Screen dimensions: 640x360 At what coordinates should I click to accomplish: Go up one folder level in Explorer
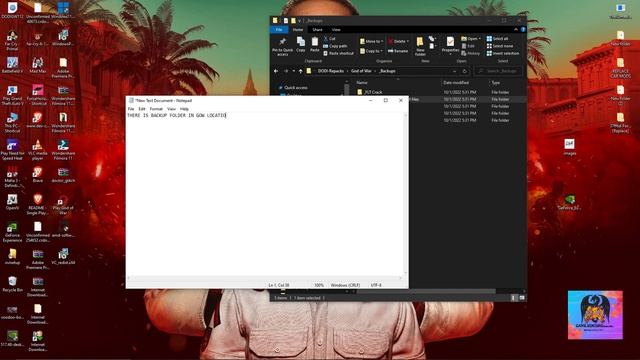[x=300, y=71]
